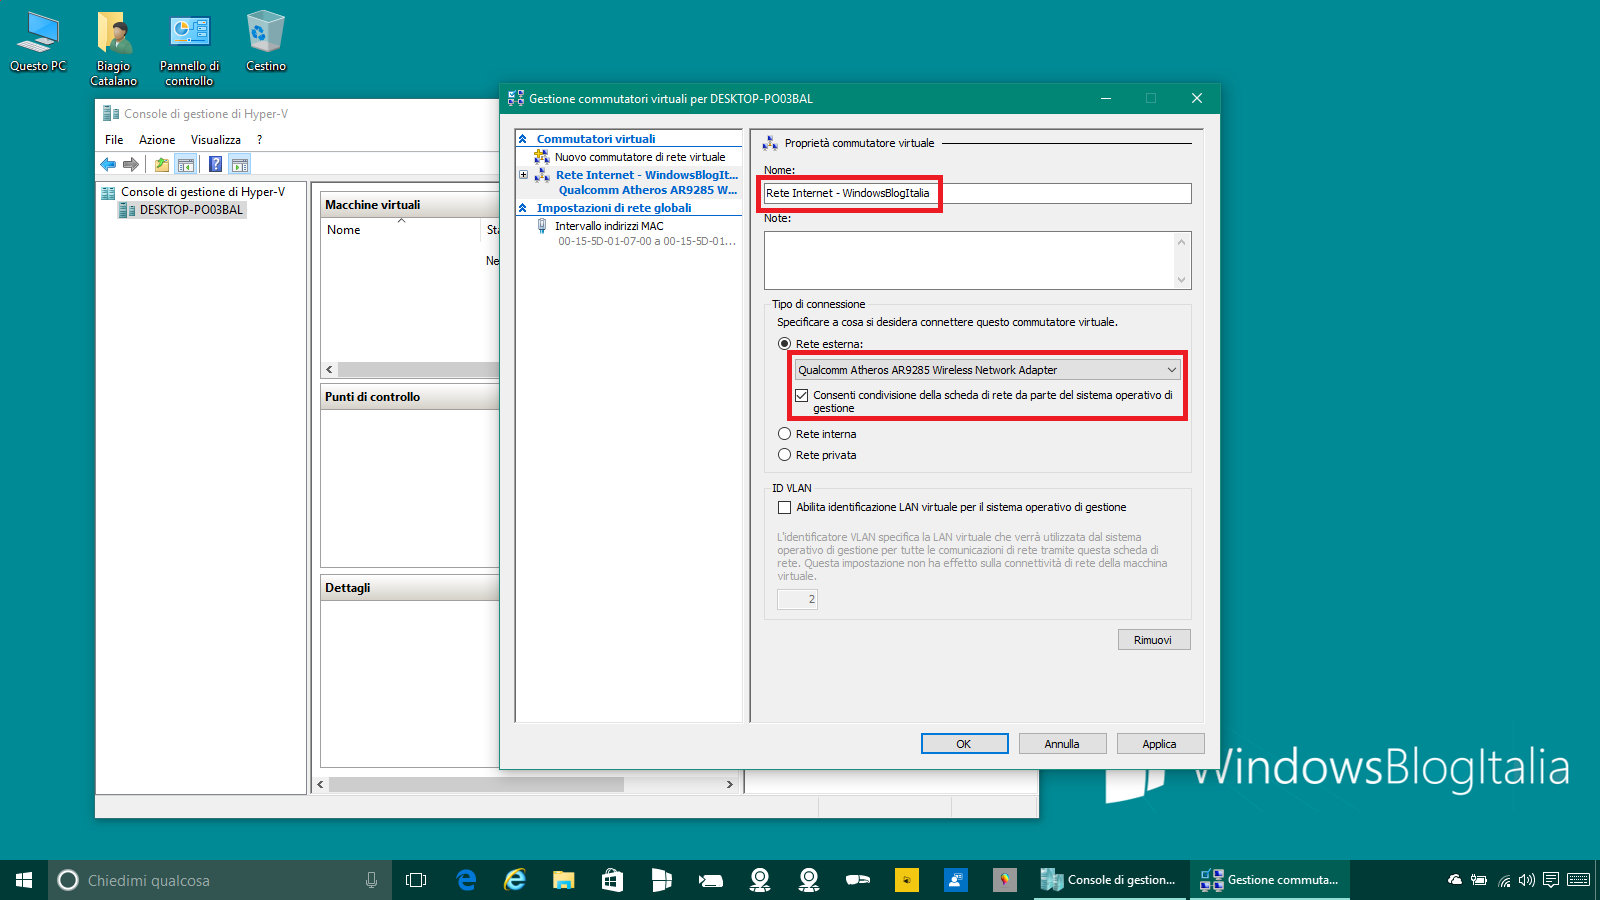Click the Nuovo commutatore di rete virtuale icon
The width and height of the screenshot is (1600, 900).
point(542,157)
